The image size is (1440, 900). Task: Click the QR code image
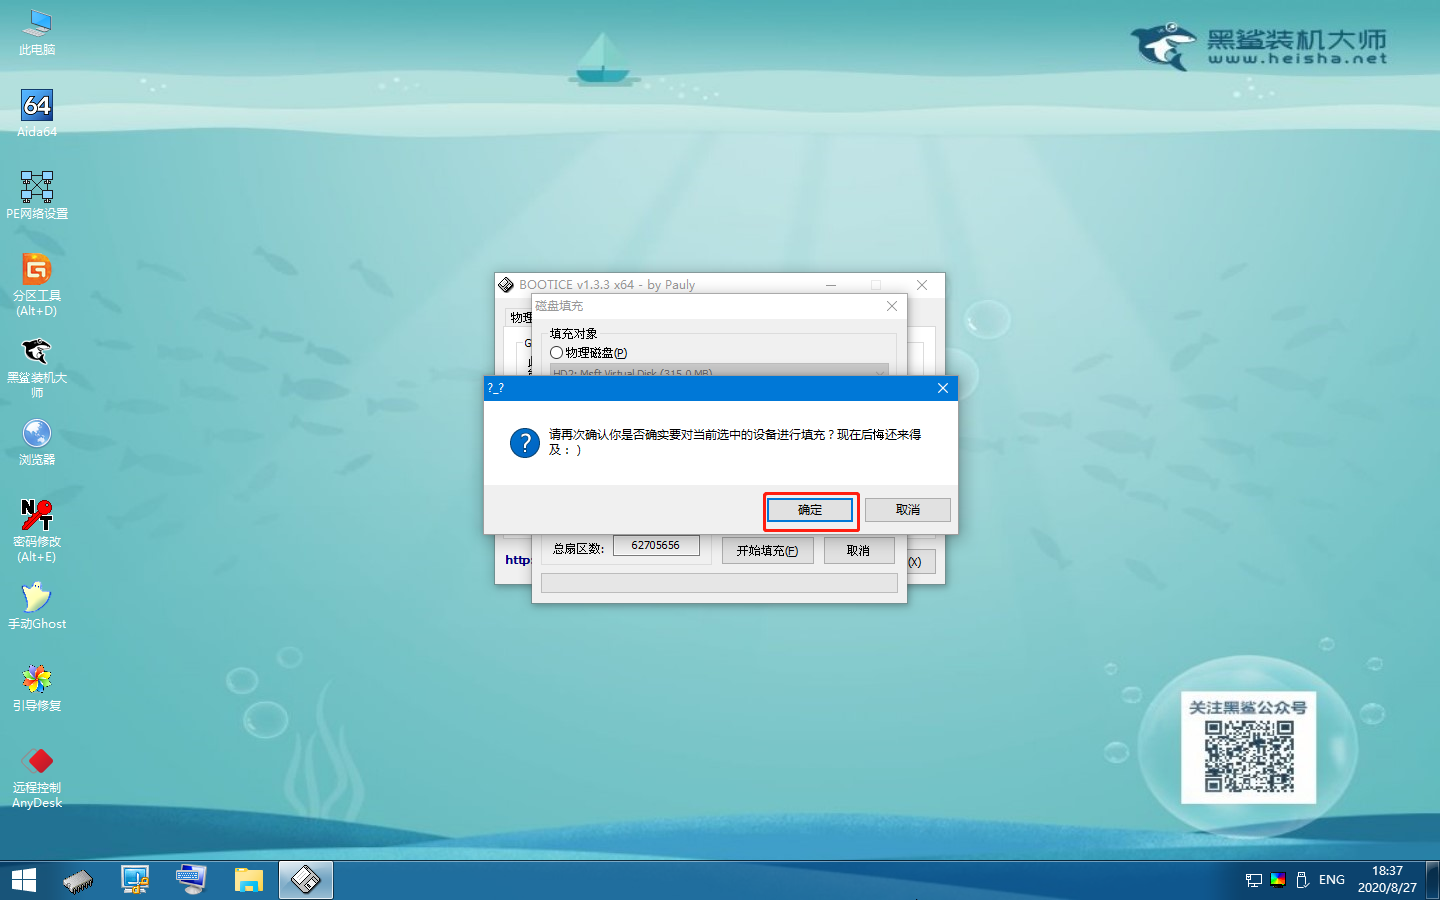coord(1249,757)
